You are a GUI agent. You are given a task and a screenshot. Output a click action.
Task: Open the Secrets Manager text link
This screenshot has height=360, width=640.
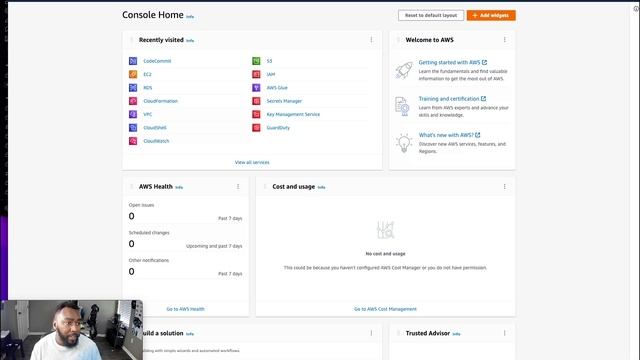tap(284, 101)
